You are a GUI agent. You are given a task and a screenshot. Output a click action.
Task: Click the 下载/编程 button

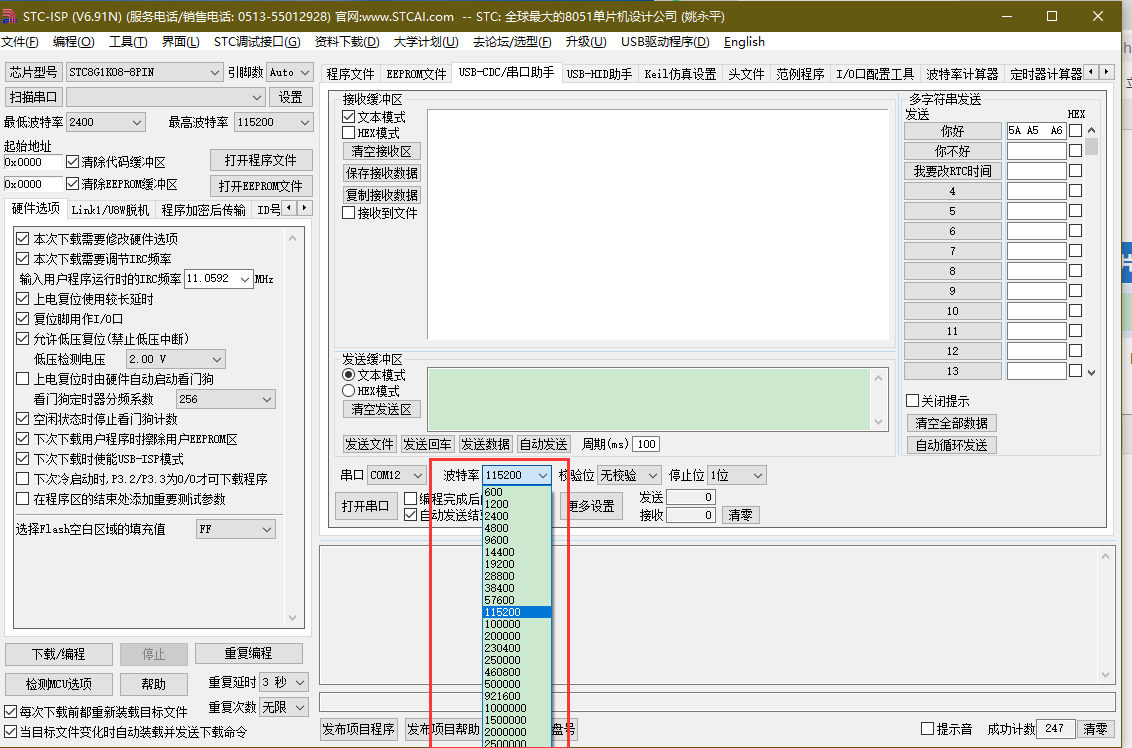point(58,654)
